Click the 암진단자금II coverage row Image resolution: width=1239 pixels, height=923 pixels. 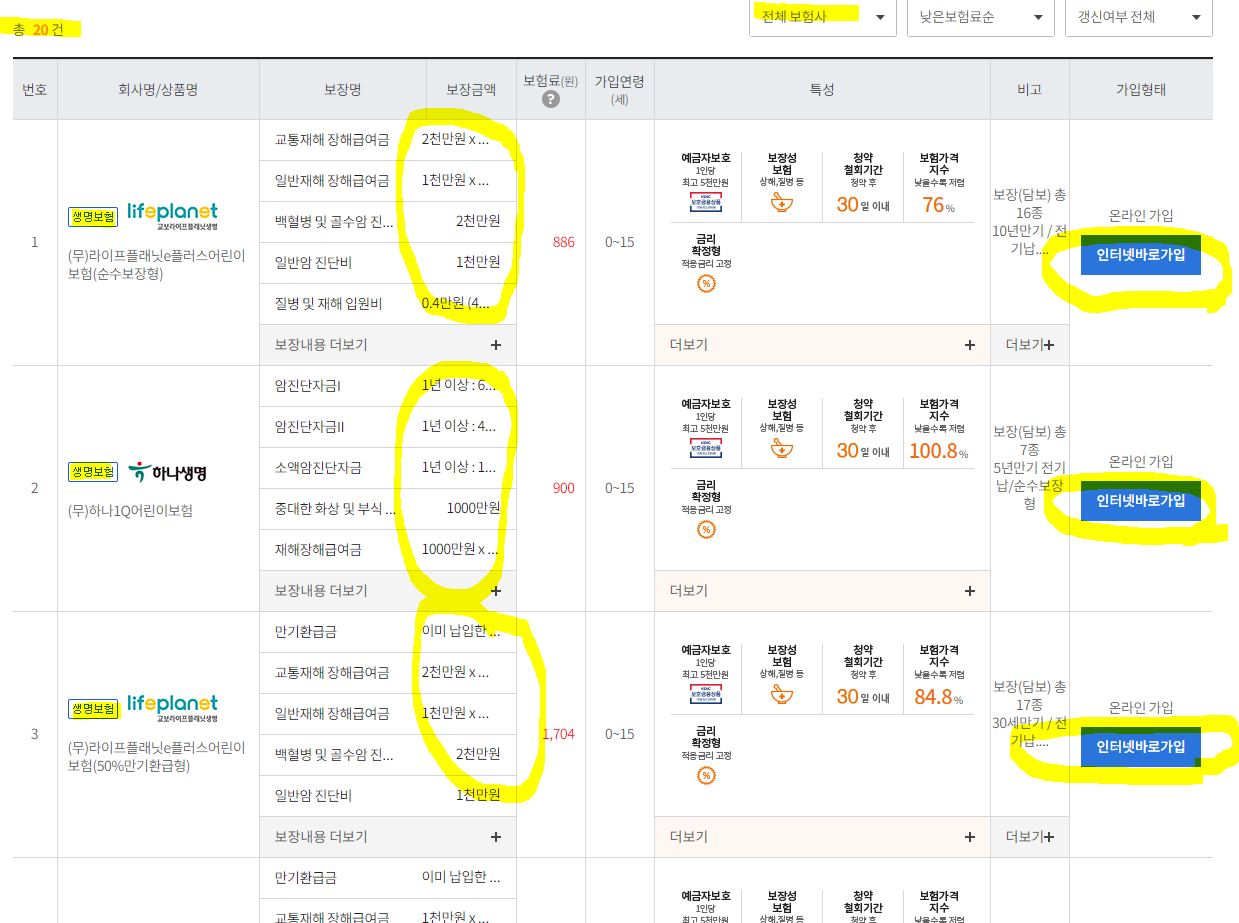pyautogui.click(x=388, y=426)
